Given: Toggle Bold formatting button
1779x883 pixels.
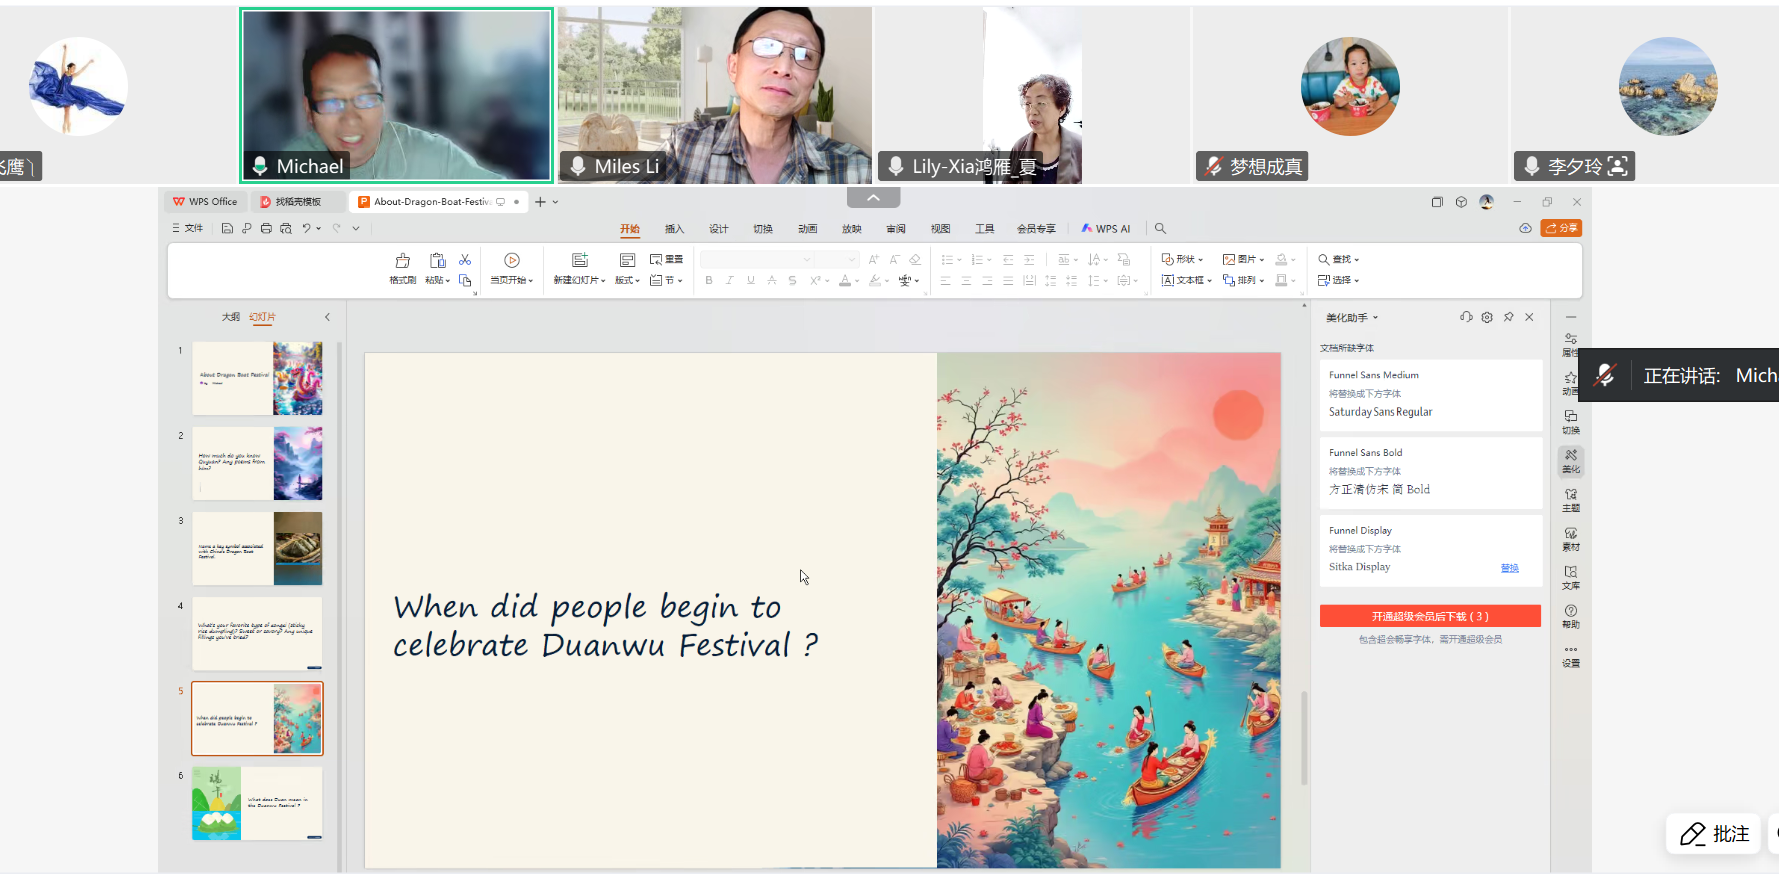Looking at the screenshot, I should [x=709, y=281].
